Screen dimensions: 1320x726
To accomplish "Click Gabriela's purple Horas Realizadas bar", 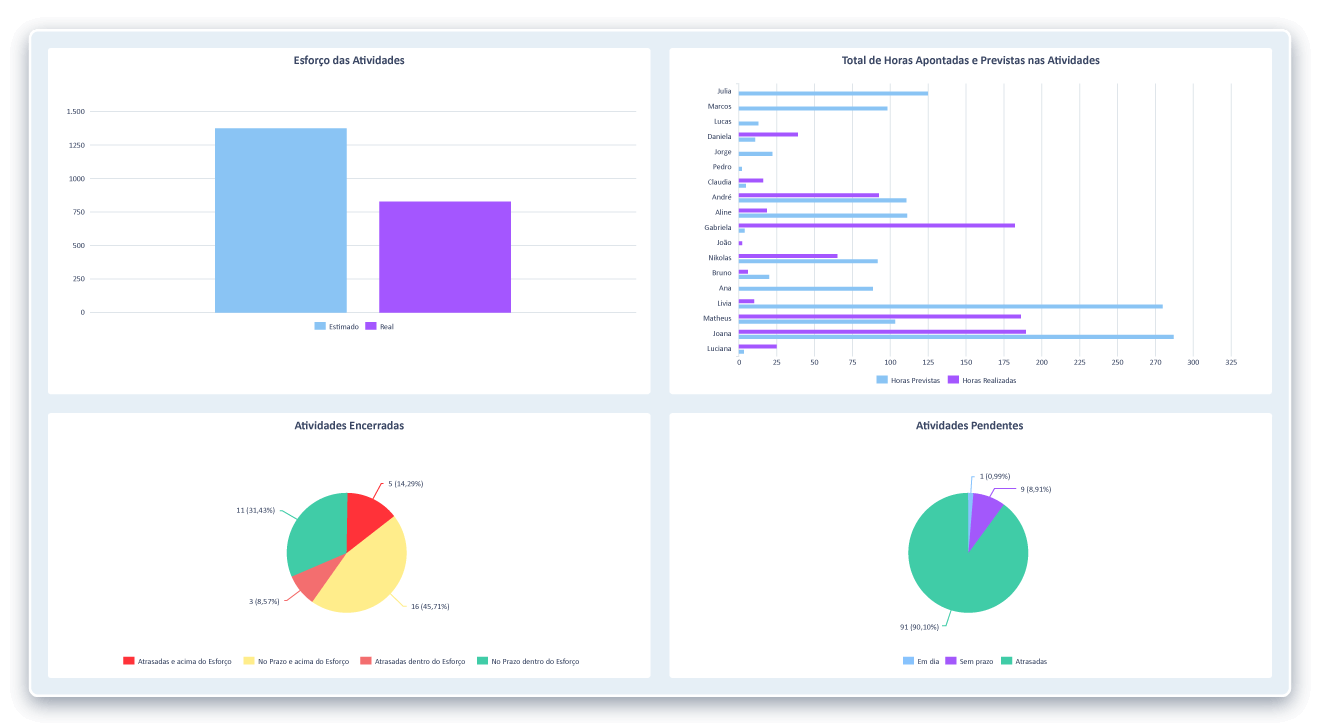I will tap(877, 225).
